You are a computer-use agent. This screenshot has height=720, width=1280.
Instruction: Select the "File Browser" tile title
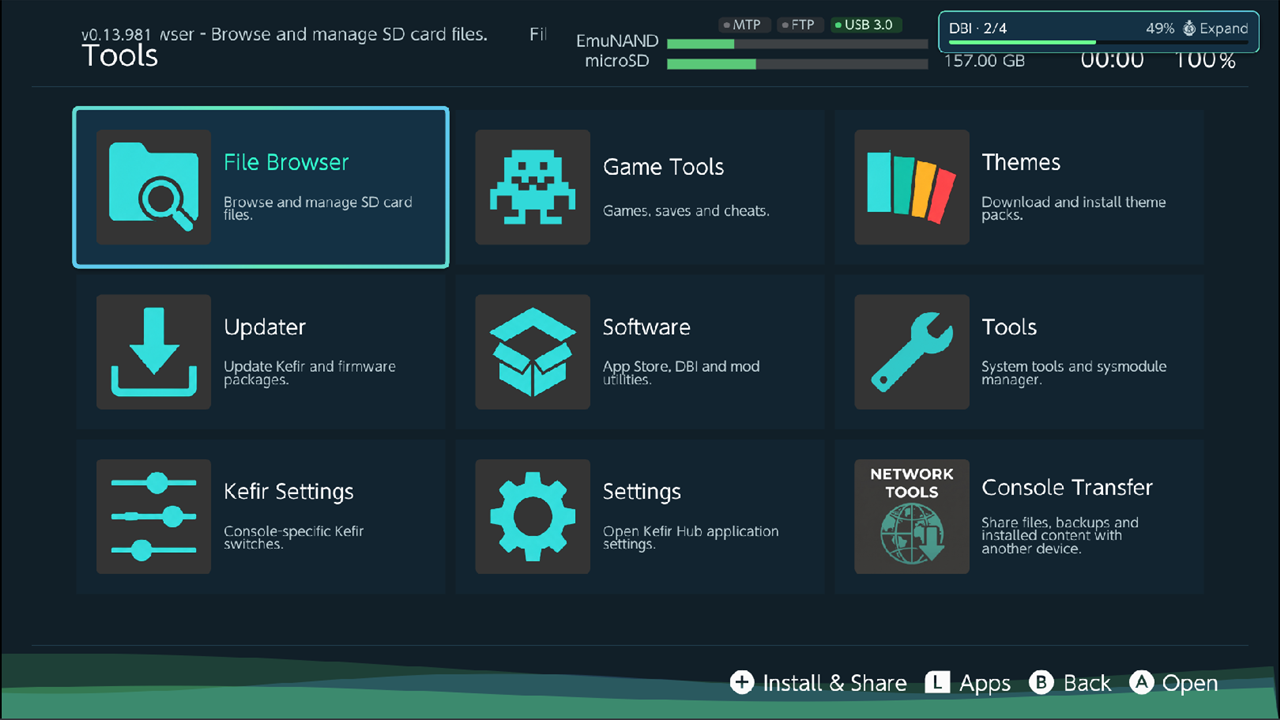tap(286, 162)
